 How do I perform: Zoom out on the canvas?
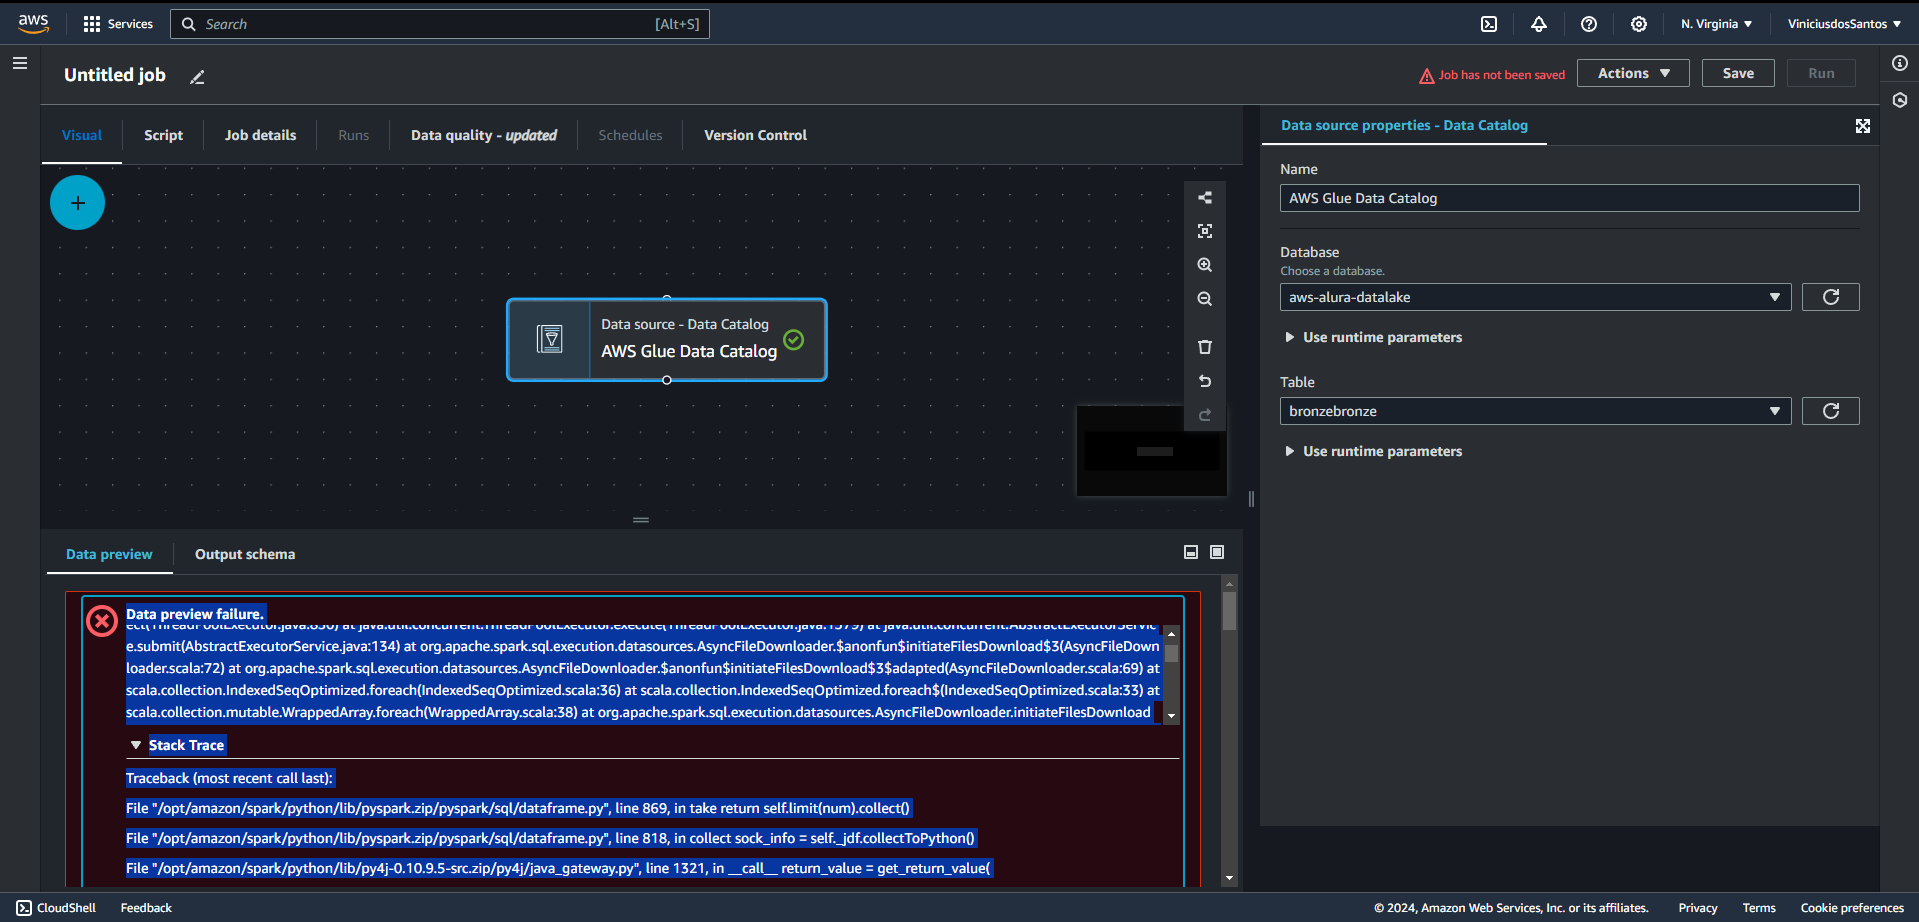(x=1205, y=299)
